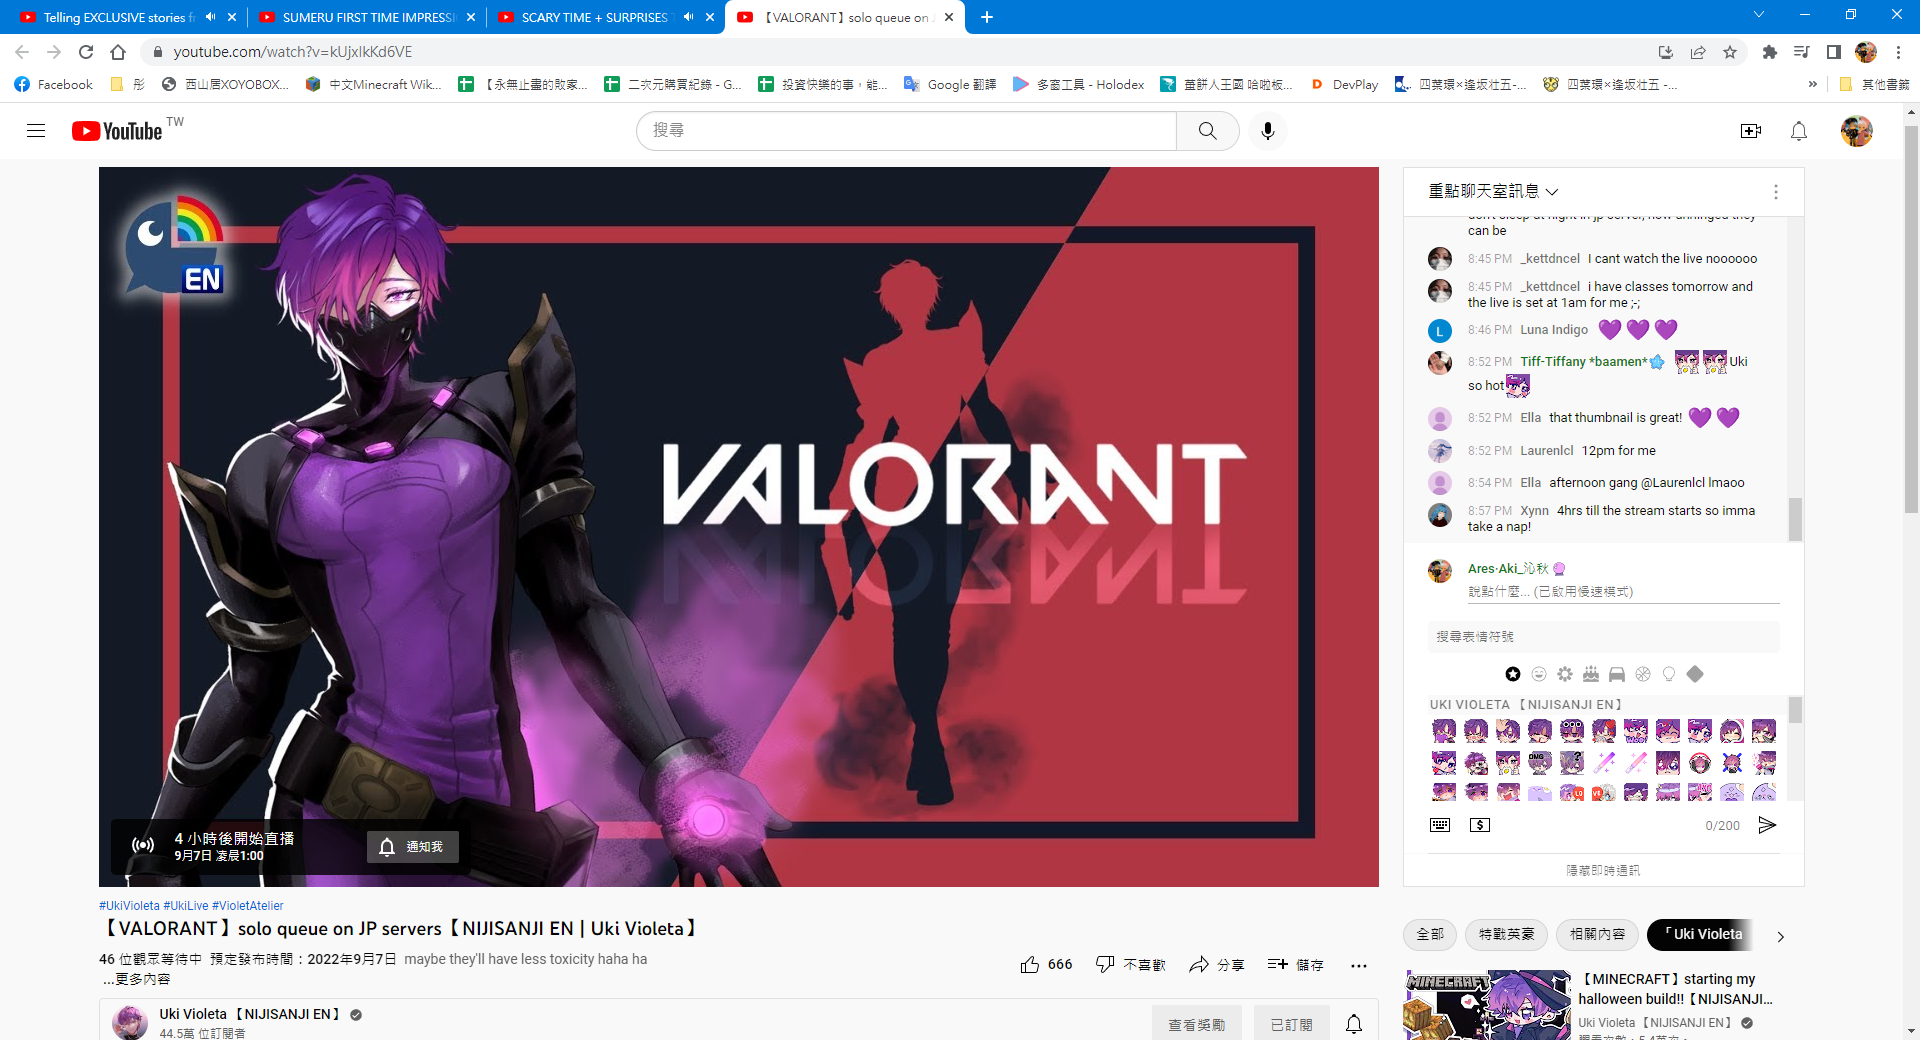Show next filter chips with right chevron
The image size is (1920, 1040).
[x=1780, y=937]
